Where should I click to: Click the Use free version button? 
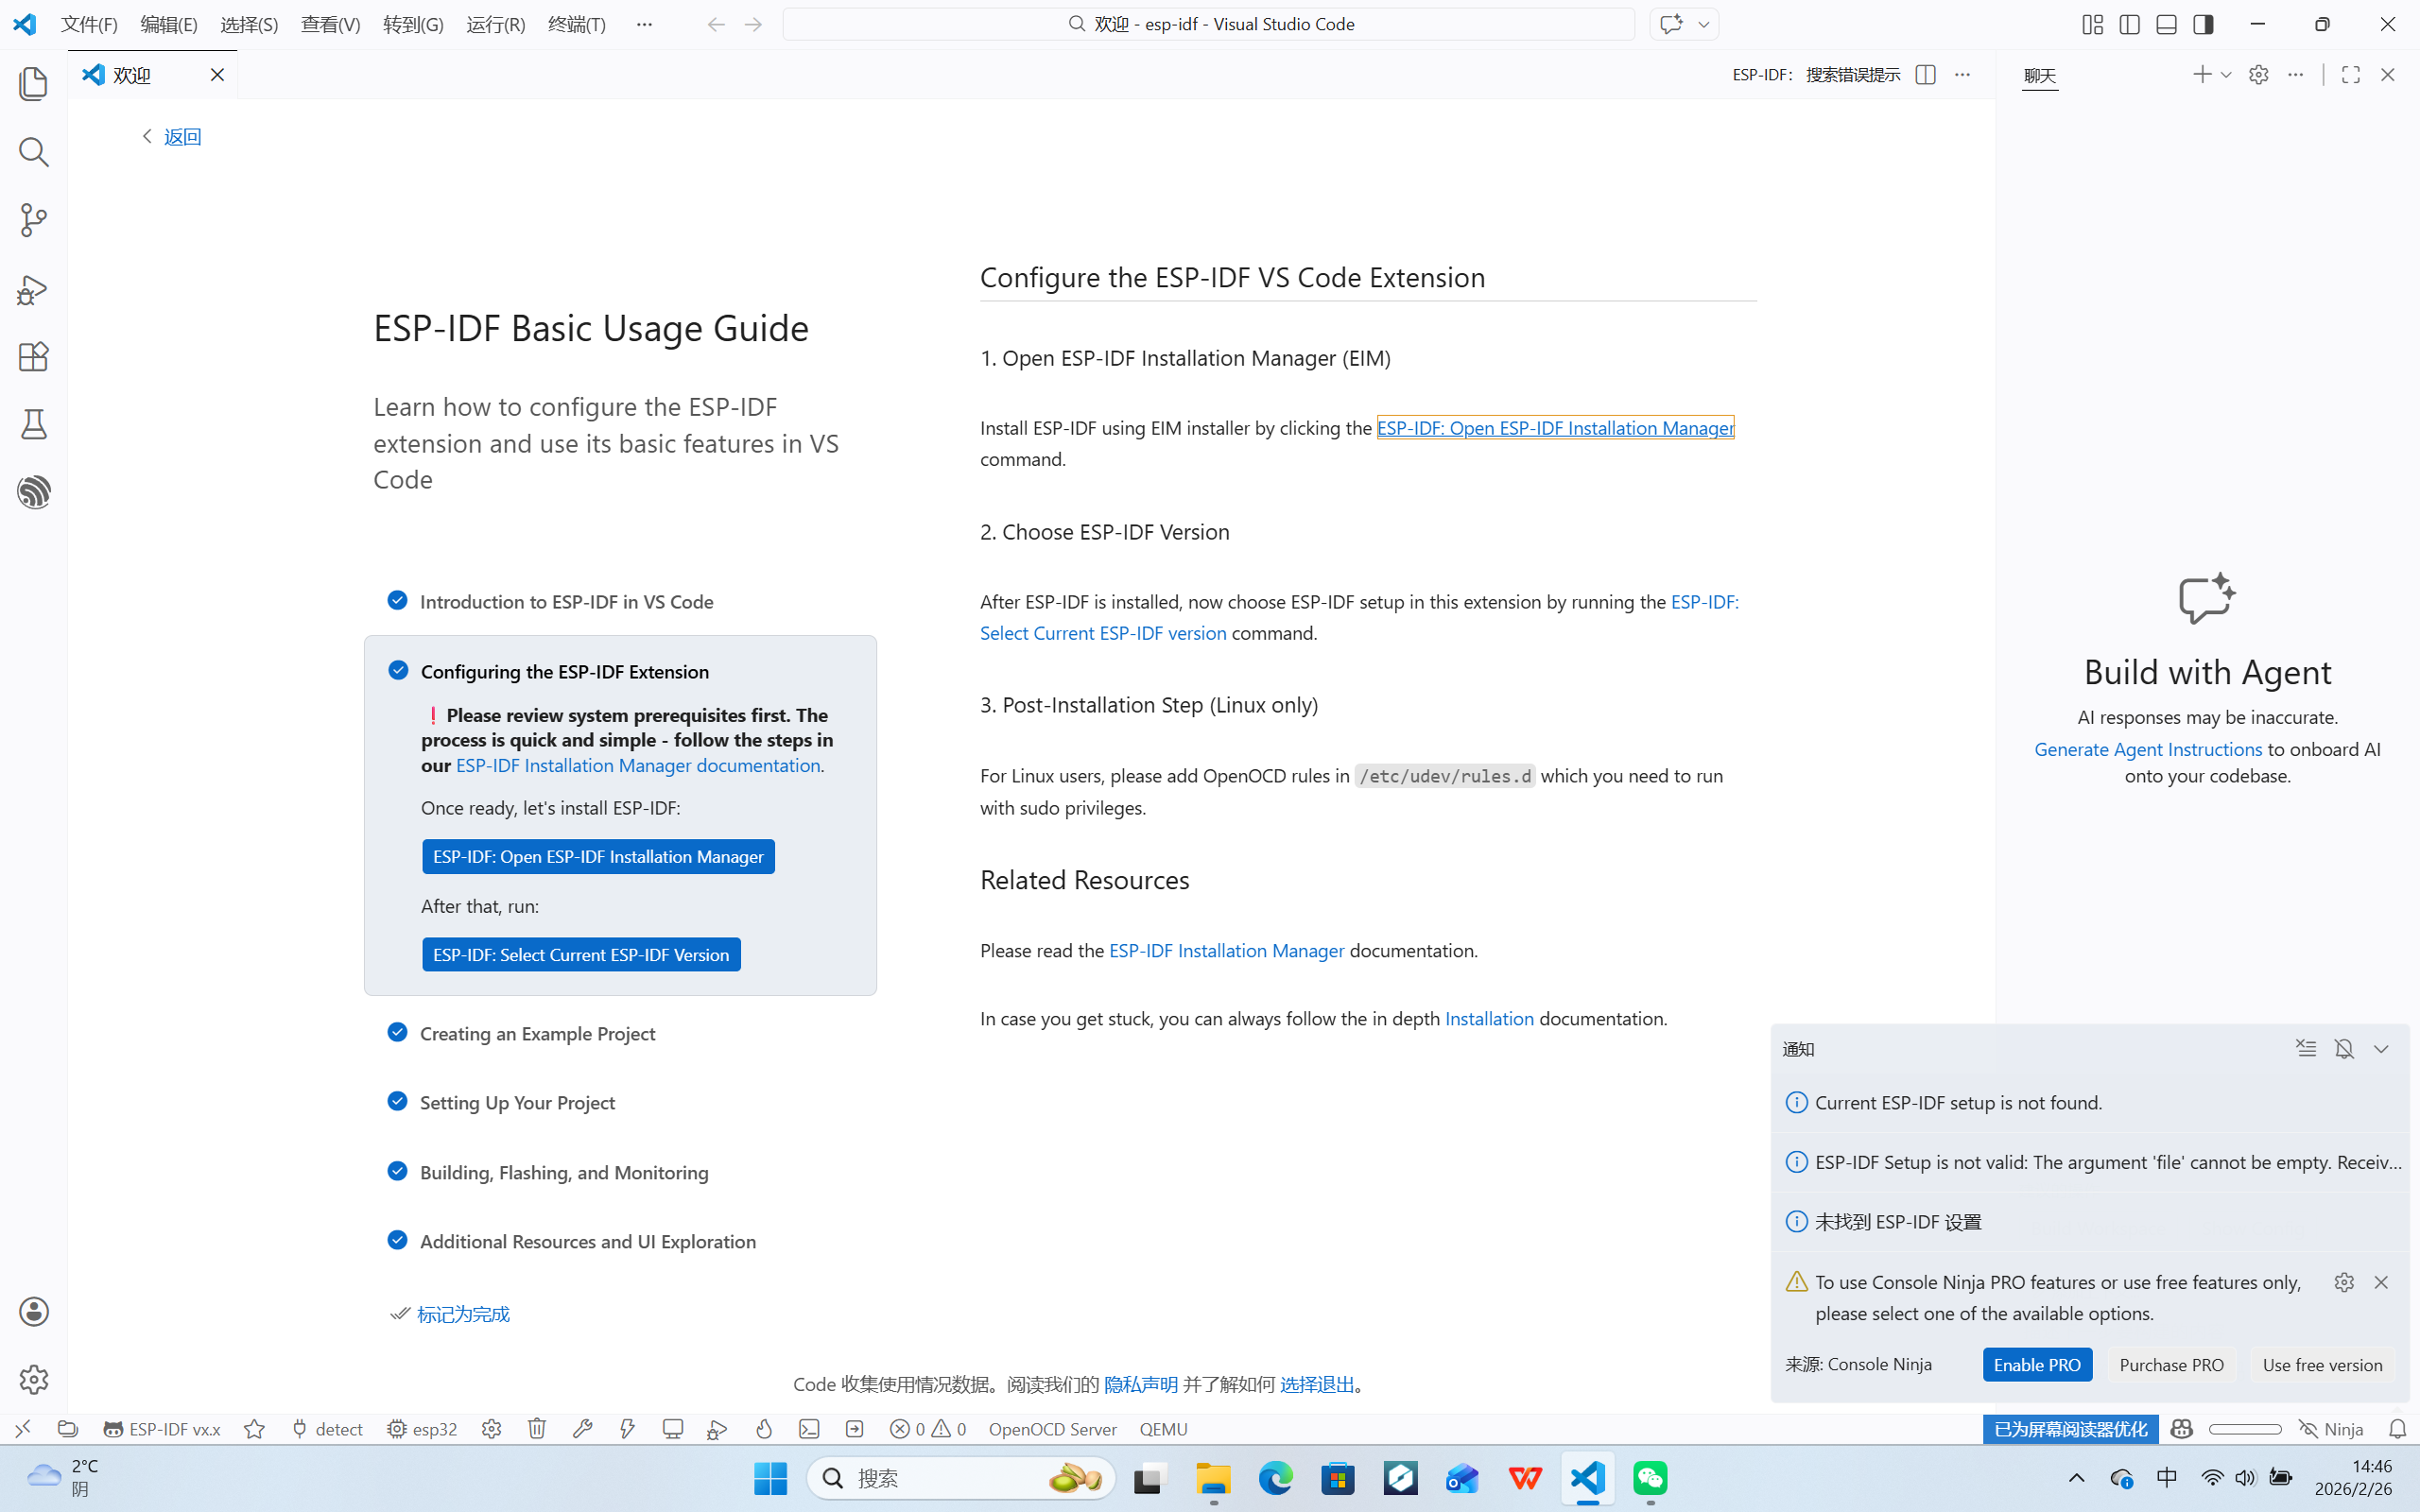point(2321,1365)
